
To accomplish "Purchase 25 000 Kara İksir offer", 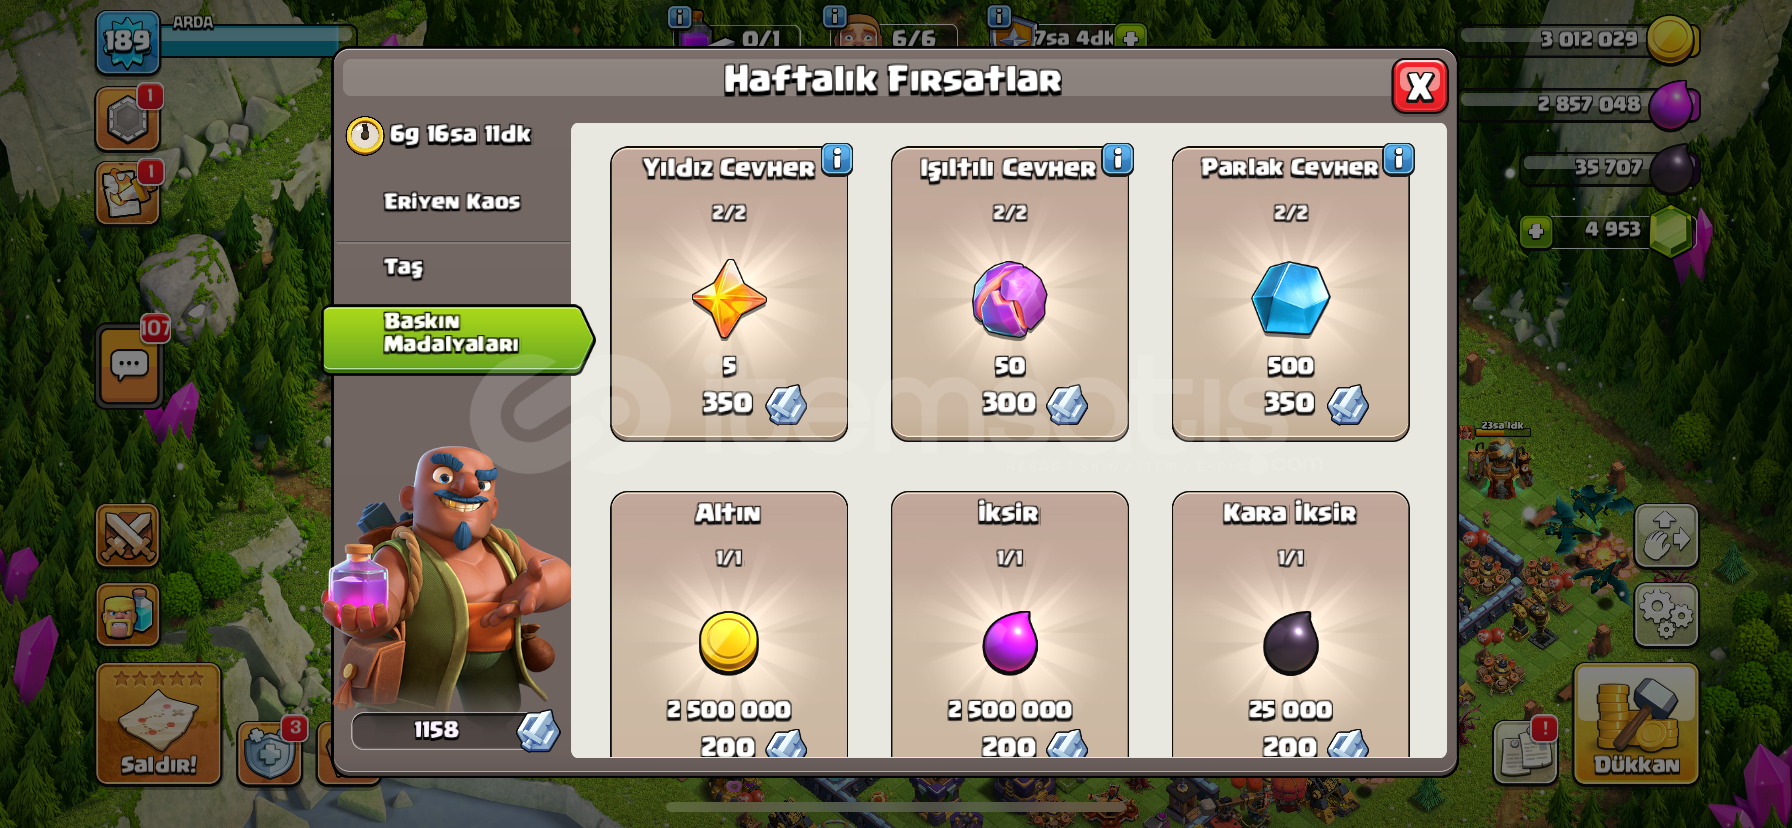I will (1291, 625).
